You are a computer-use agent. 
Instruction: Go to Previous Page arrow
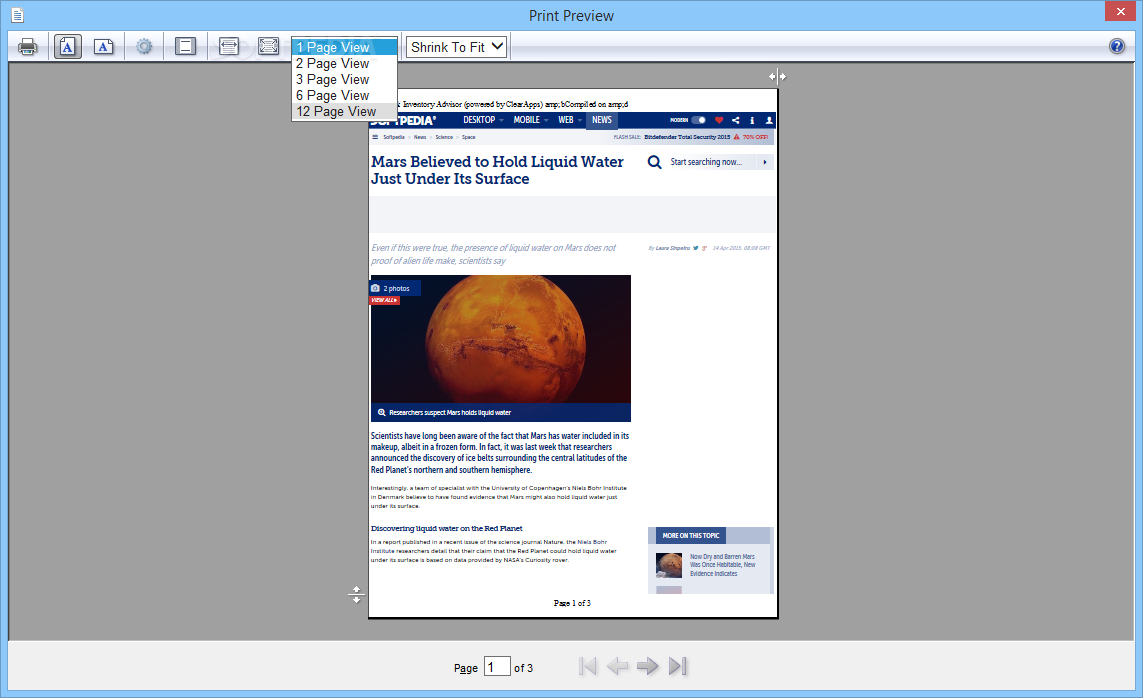coord(617,666)
